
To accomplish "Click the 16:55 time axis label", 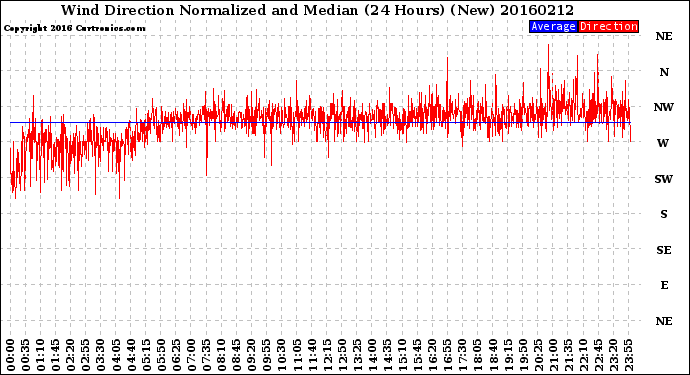I will 448,355.
